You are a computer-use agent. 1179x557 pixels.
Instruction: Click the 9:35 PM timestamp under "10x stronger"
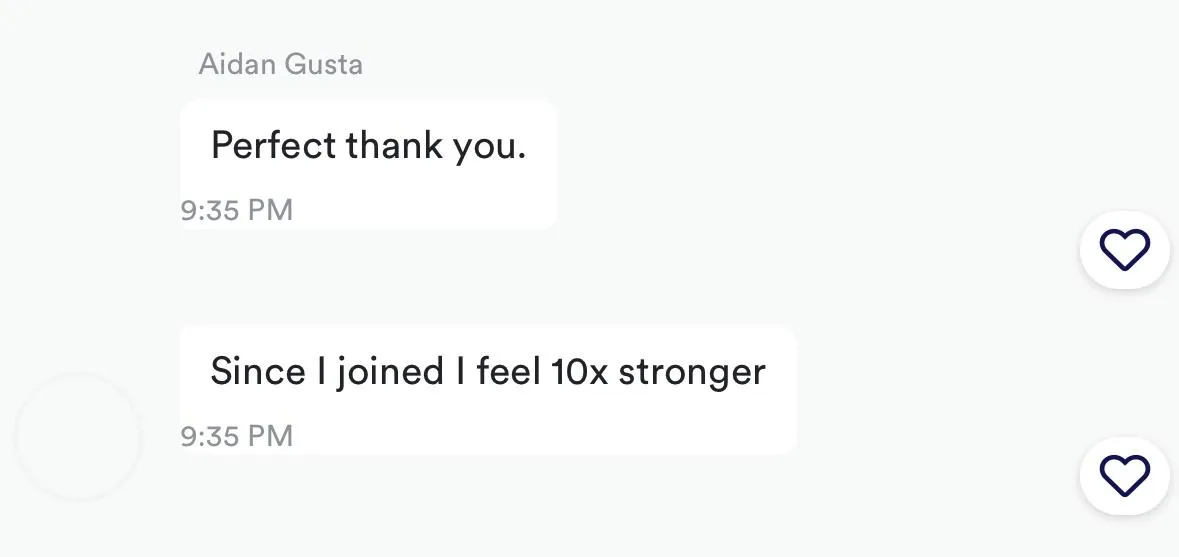pos(237,436)
